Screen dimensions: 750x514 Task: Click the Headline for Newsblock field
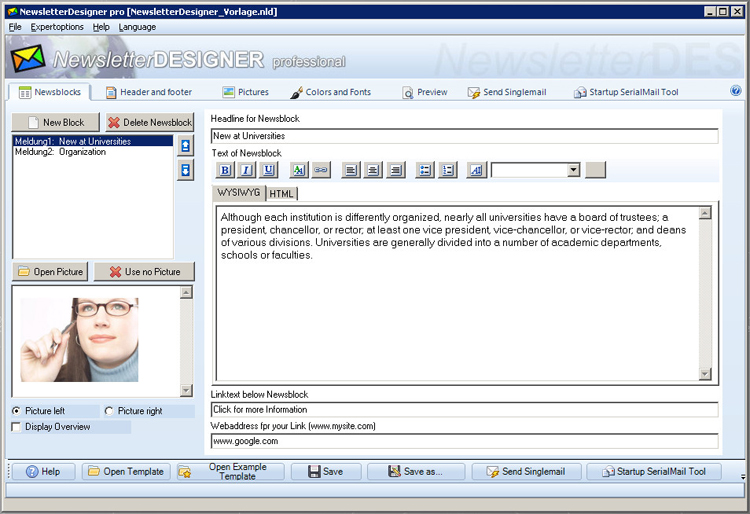[464, 136]
